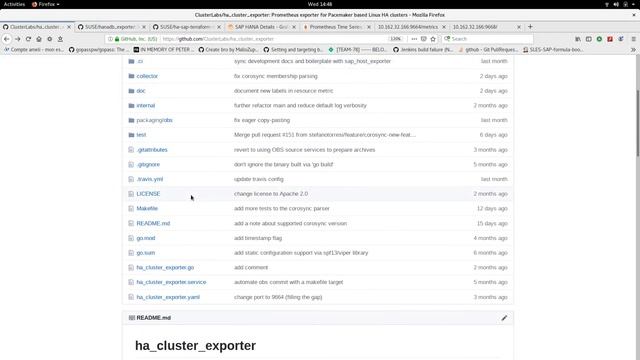This screenshot has width=640, height=360.
Task: Open the ha_cluster_exporter.yaml file
Action: pyautogui.click(x=168, y=297)
